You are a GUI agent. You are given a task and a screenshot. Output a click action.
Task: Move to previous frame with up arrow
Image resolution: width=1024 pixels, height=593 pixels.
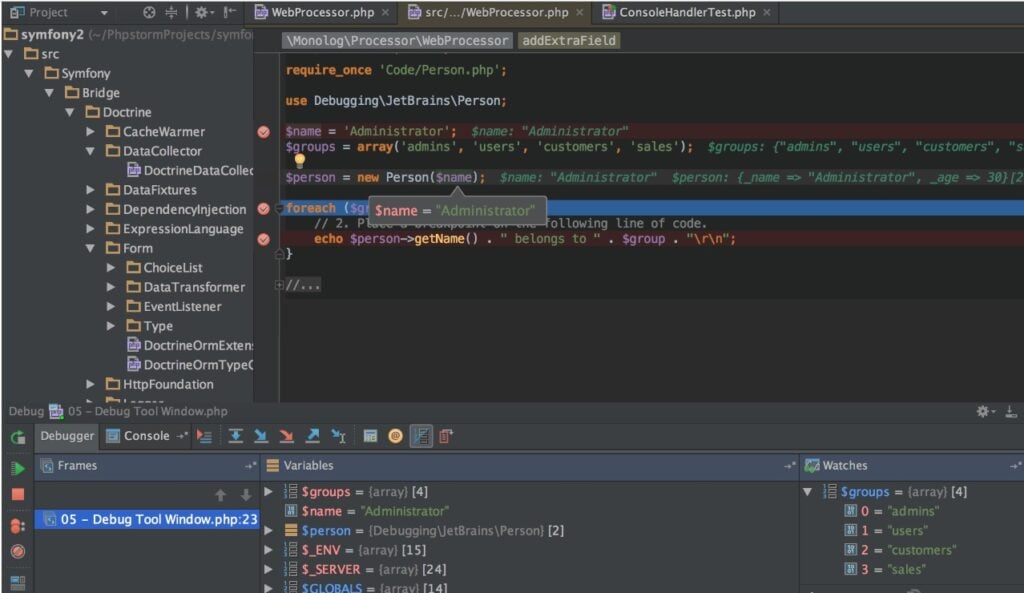(220, 495)
